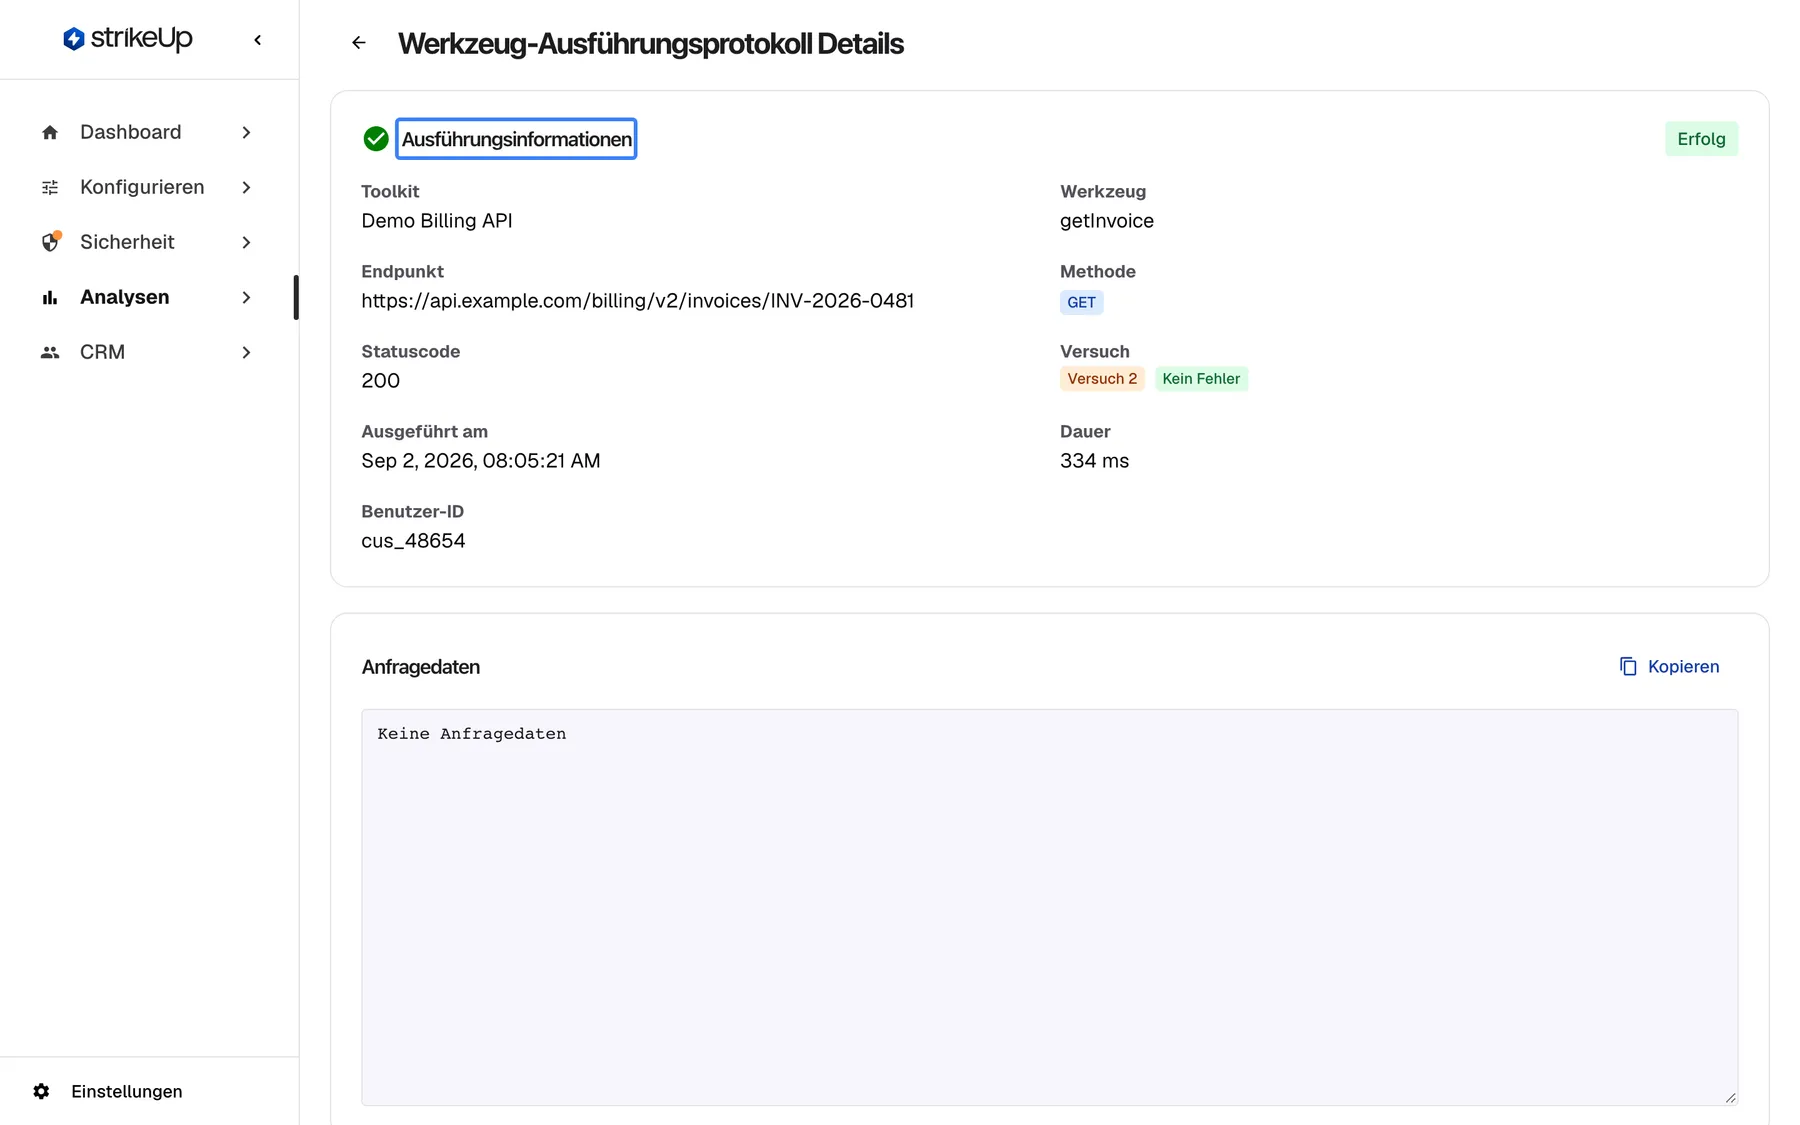The image size is (1800, 1125).
Task: Click the green success checkmark icon
Action: [376, 140]
